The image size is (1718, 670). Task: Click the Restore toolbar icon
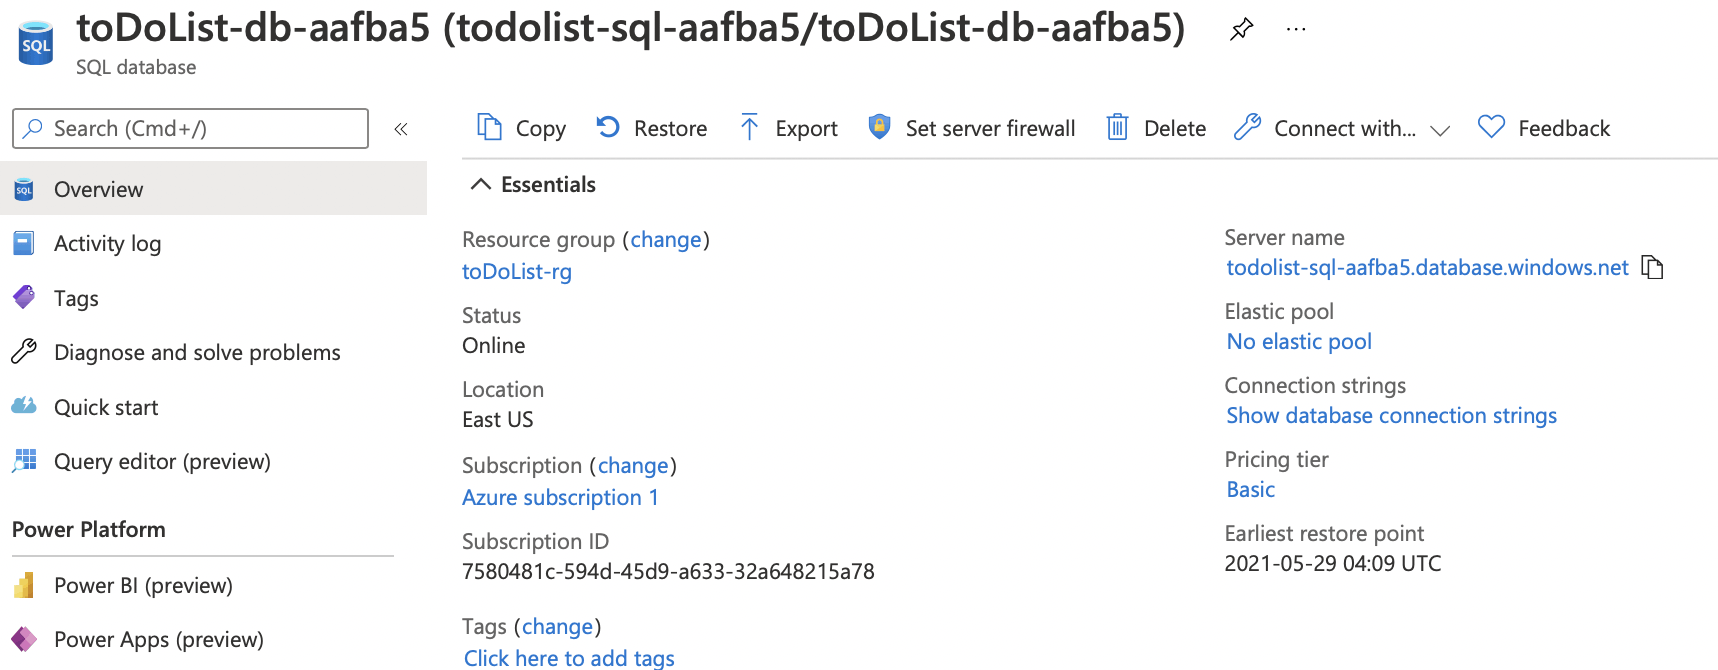point(608,127)
